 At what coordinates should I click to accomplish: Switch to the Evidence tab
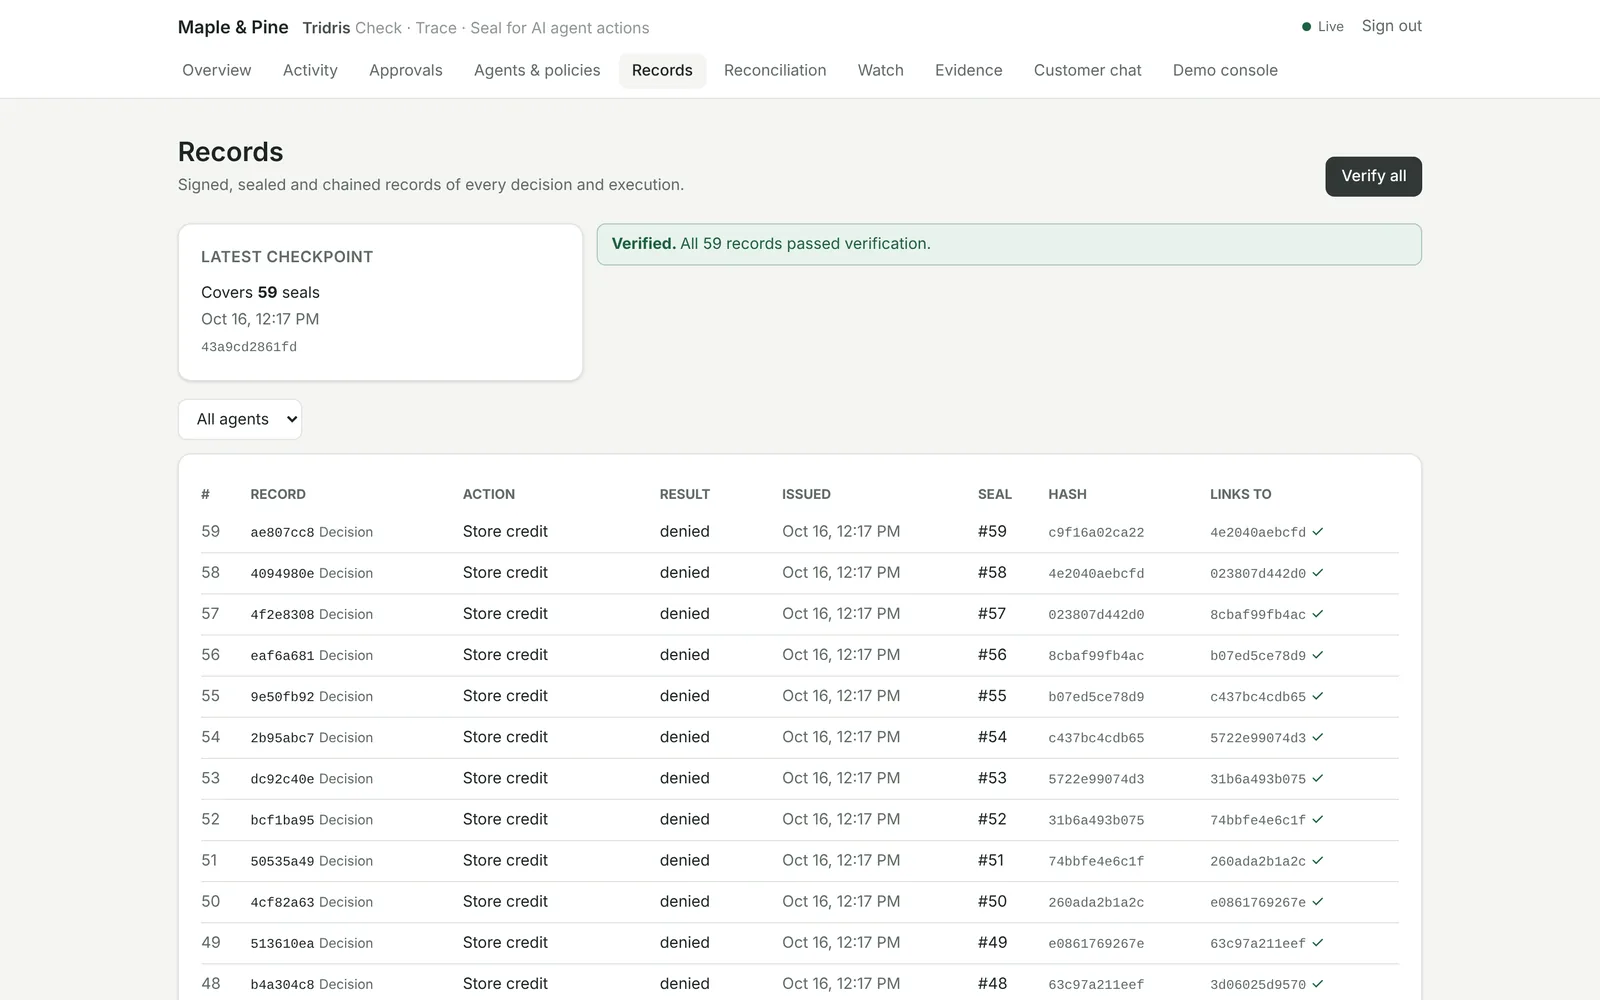(969, 70)
